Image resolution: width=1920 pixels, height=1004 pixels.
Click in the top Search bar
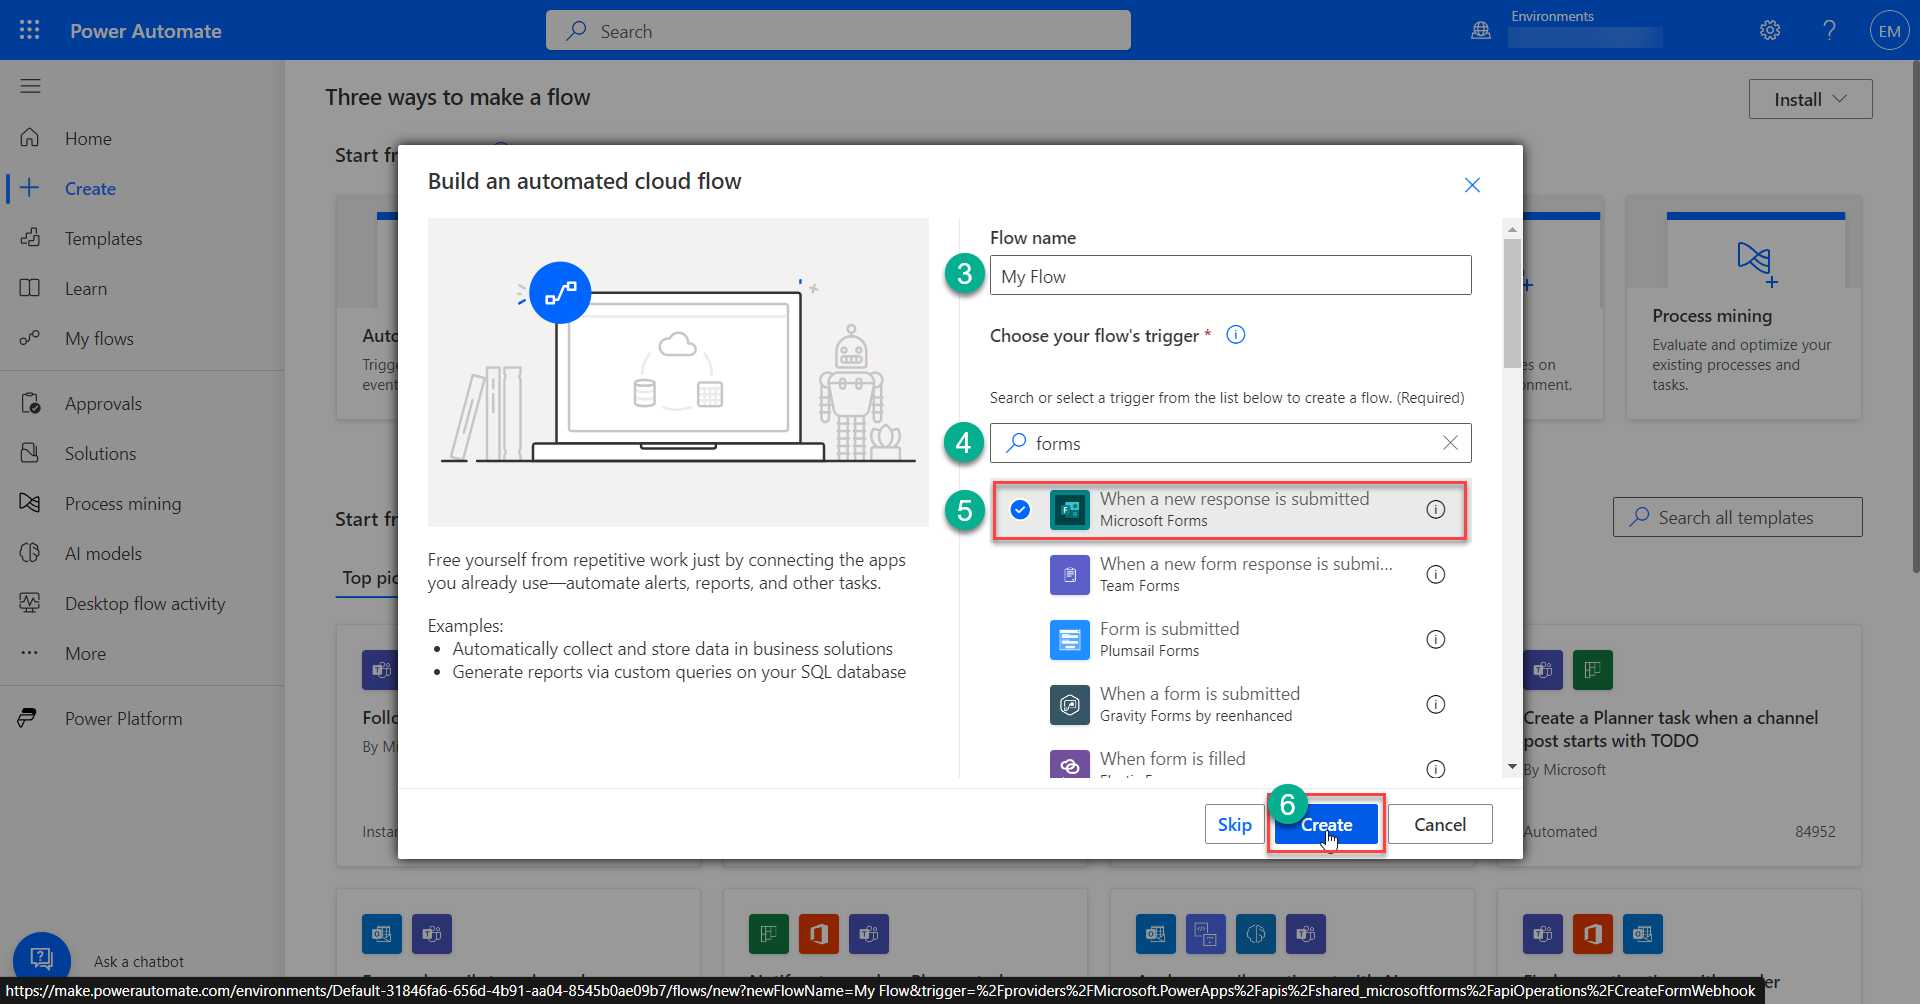[x=838, y=30]
